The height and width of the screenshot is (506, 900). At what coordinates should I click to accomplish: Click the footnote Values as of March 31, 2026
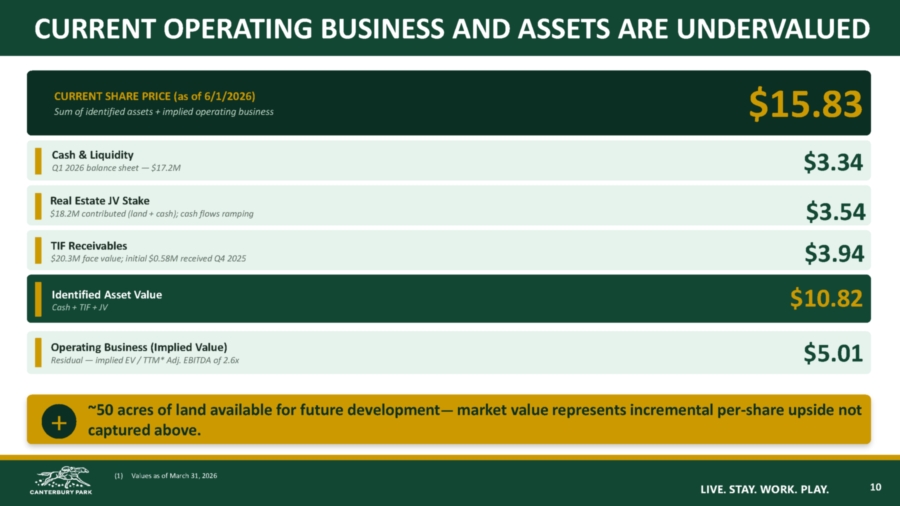click(x=174, y=476)
